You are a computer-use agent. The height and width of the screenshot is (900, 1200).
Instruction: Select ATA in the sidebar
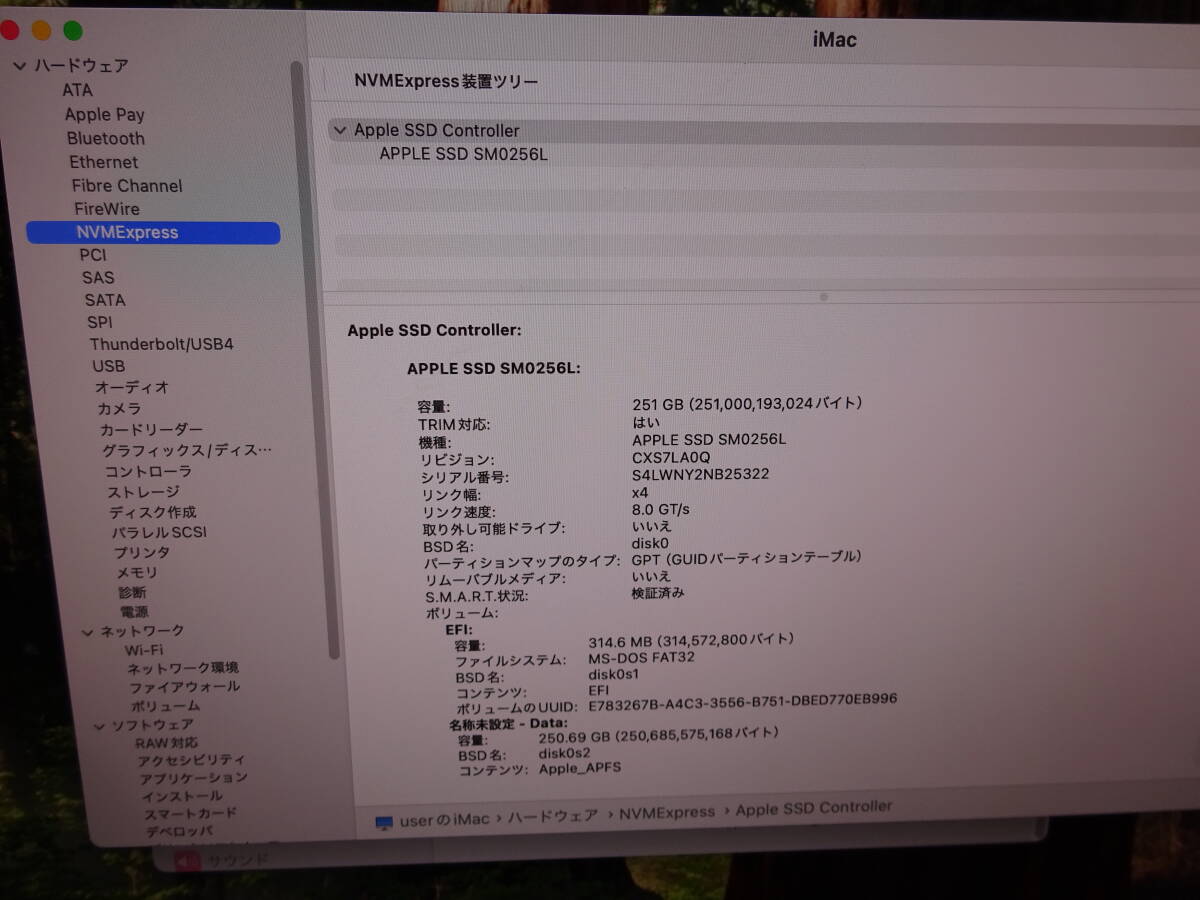point(77,90)
